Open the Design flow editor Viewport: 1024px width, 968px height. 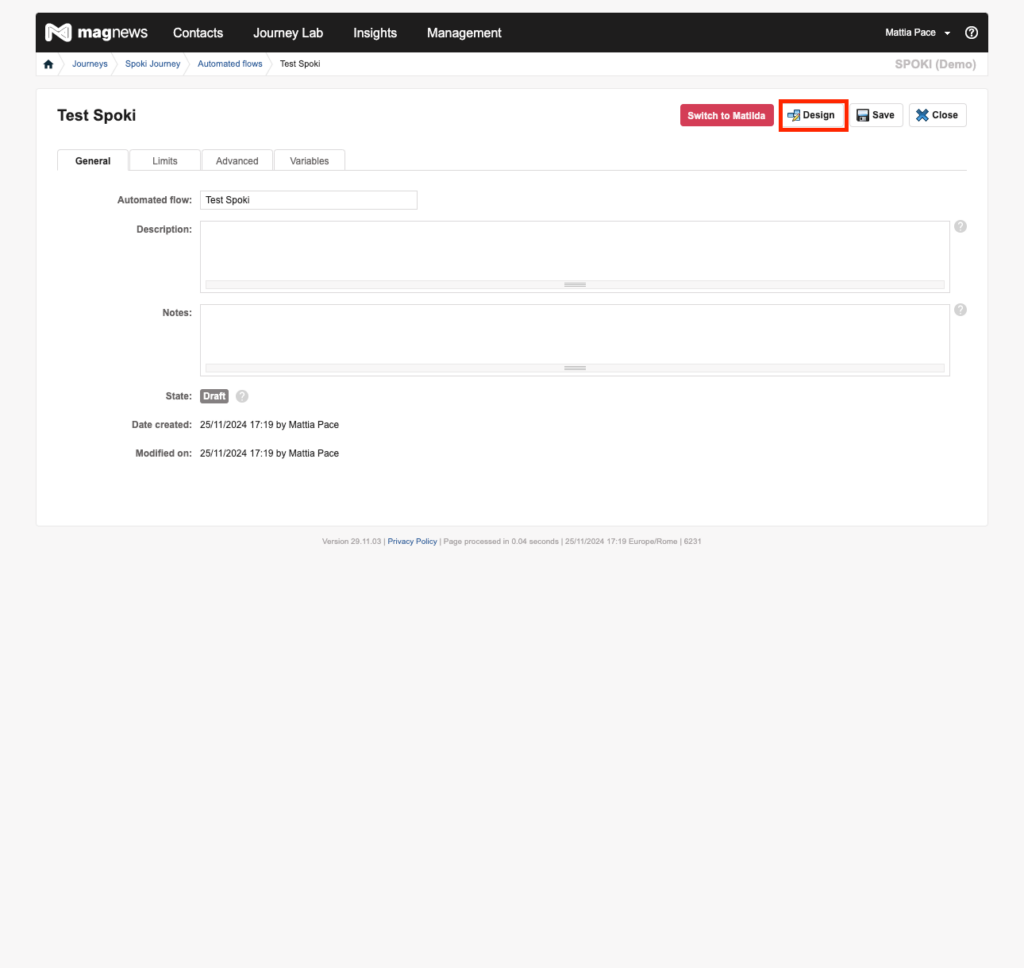pos(812,115)
